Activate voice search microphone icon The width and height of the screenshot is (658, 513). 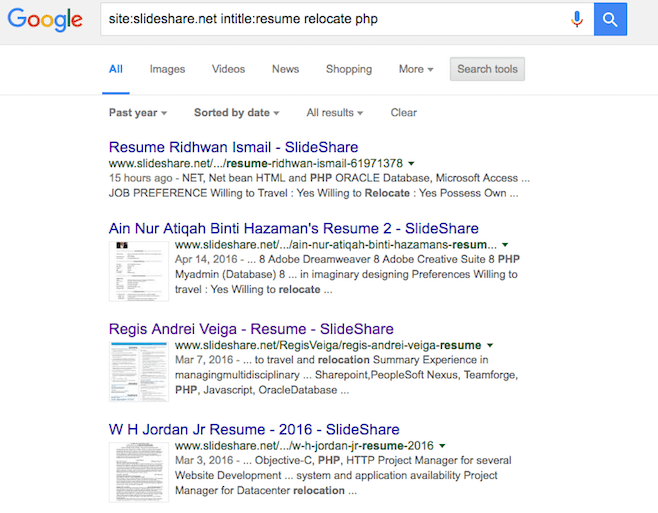[577, 19]
